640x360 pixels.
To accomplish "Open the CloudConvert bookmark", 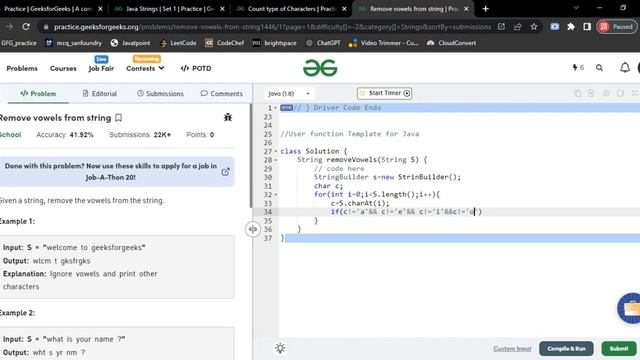I will tap(452, 43).
